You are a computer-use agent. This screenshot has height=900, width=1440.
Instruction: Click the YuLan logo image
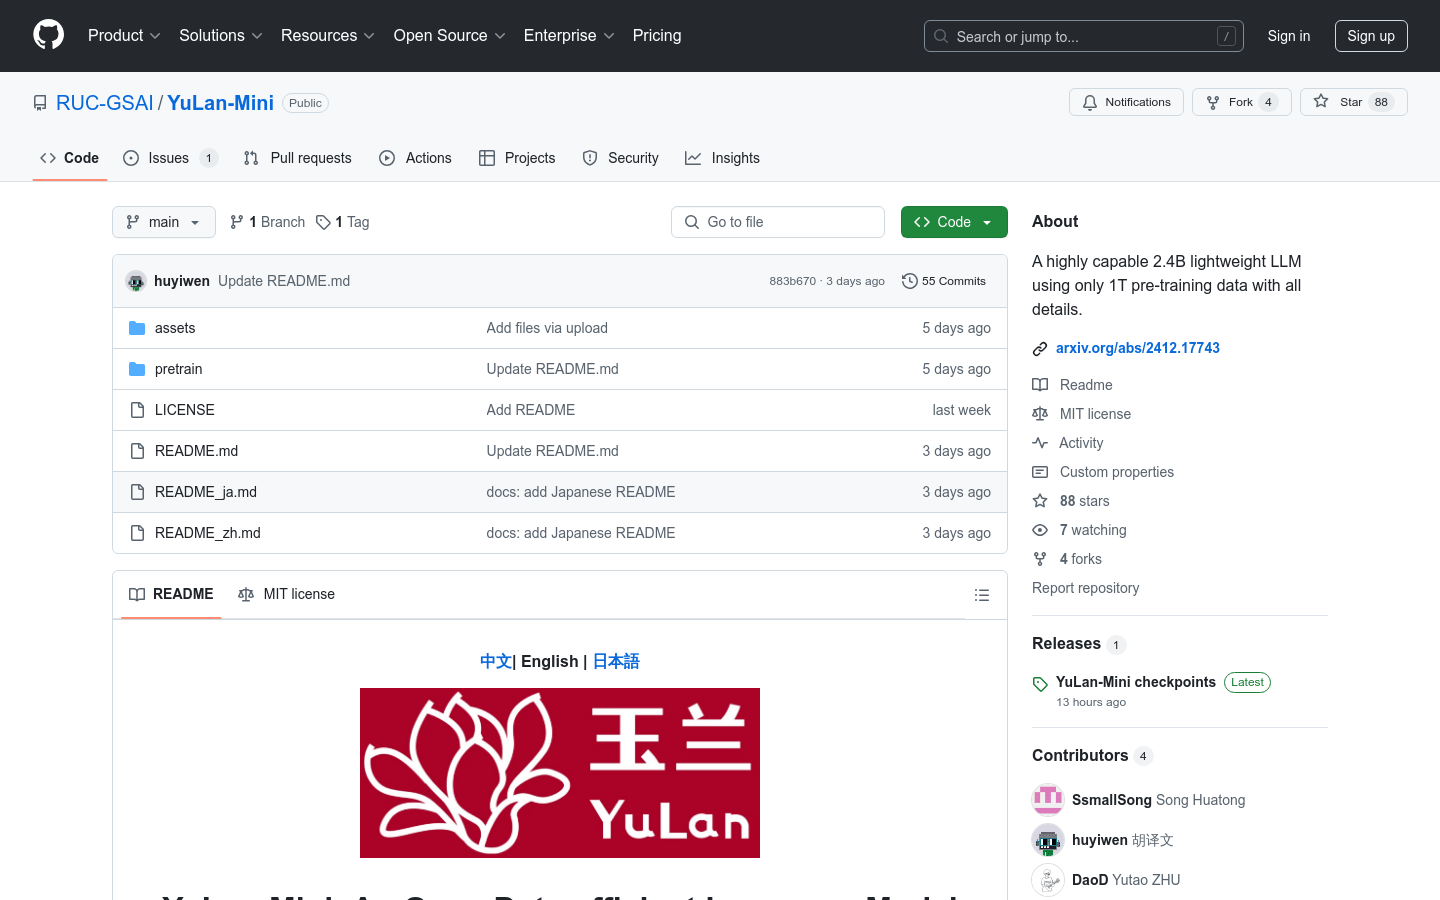point(560,773)
